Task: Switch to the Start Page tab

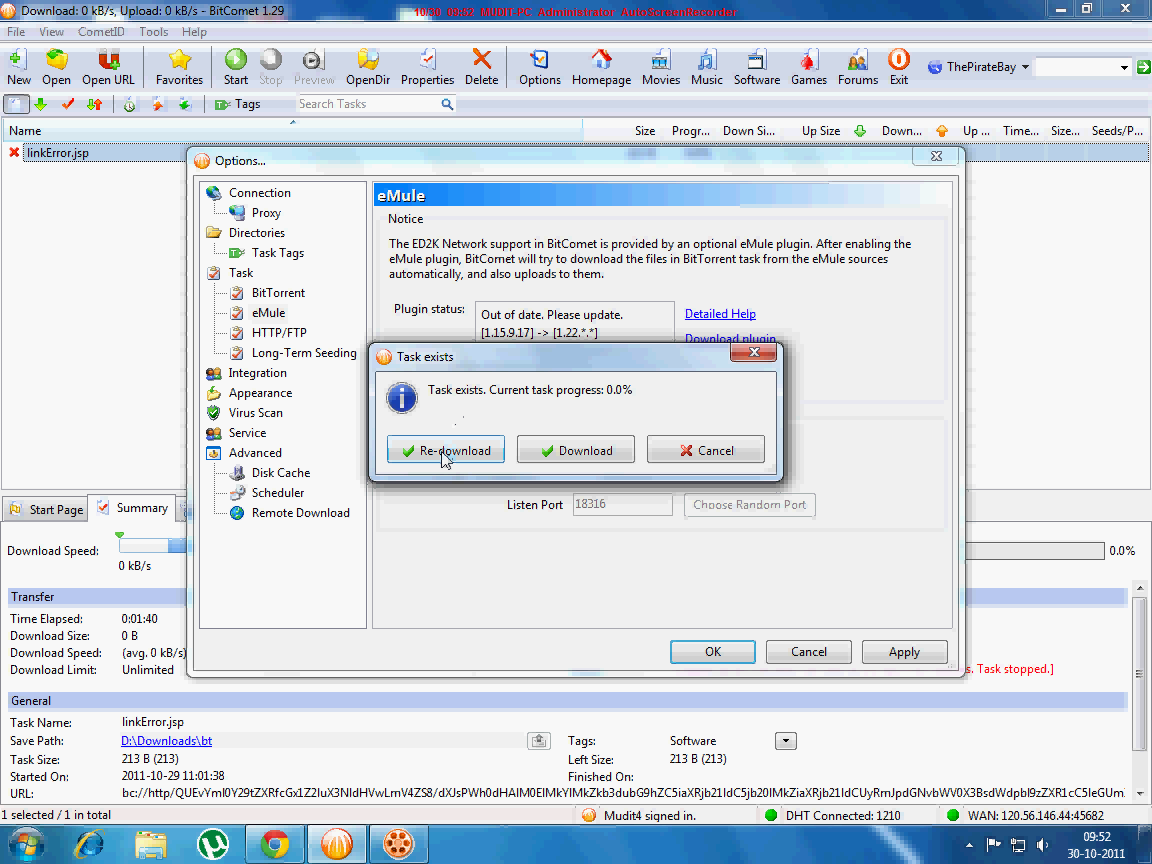Action: point(47,509)
